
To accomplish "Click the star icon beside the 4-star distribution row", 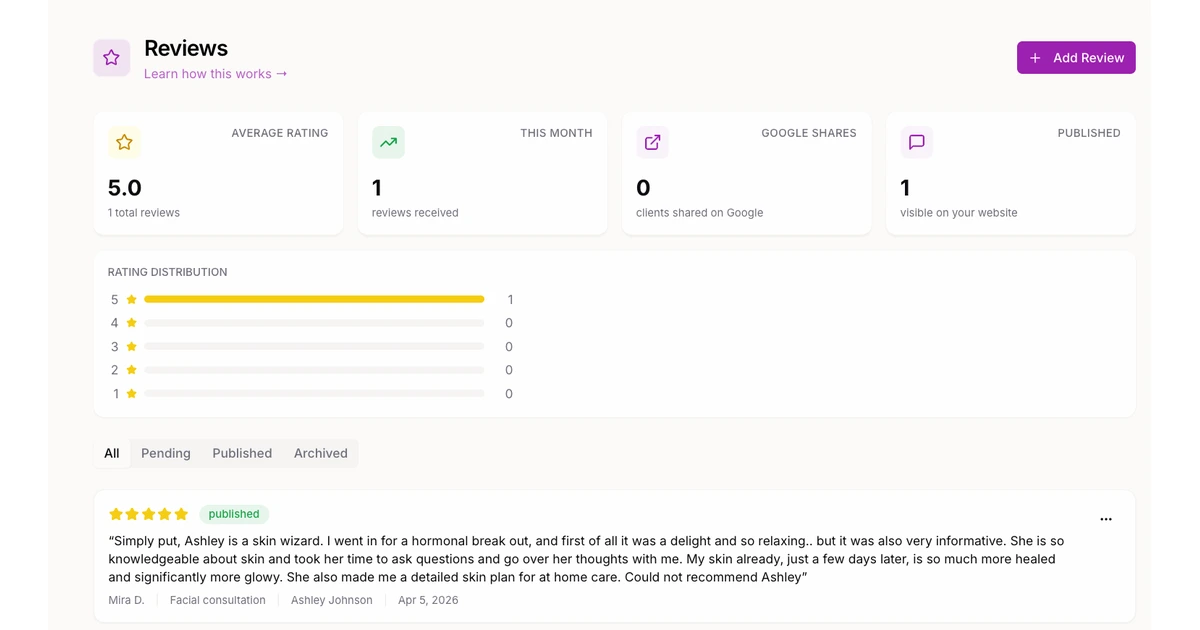I will pyautogui.click(x=130, y=322).
